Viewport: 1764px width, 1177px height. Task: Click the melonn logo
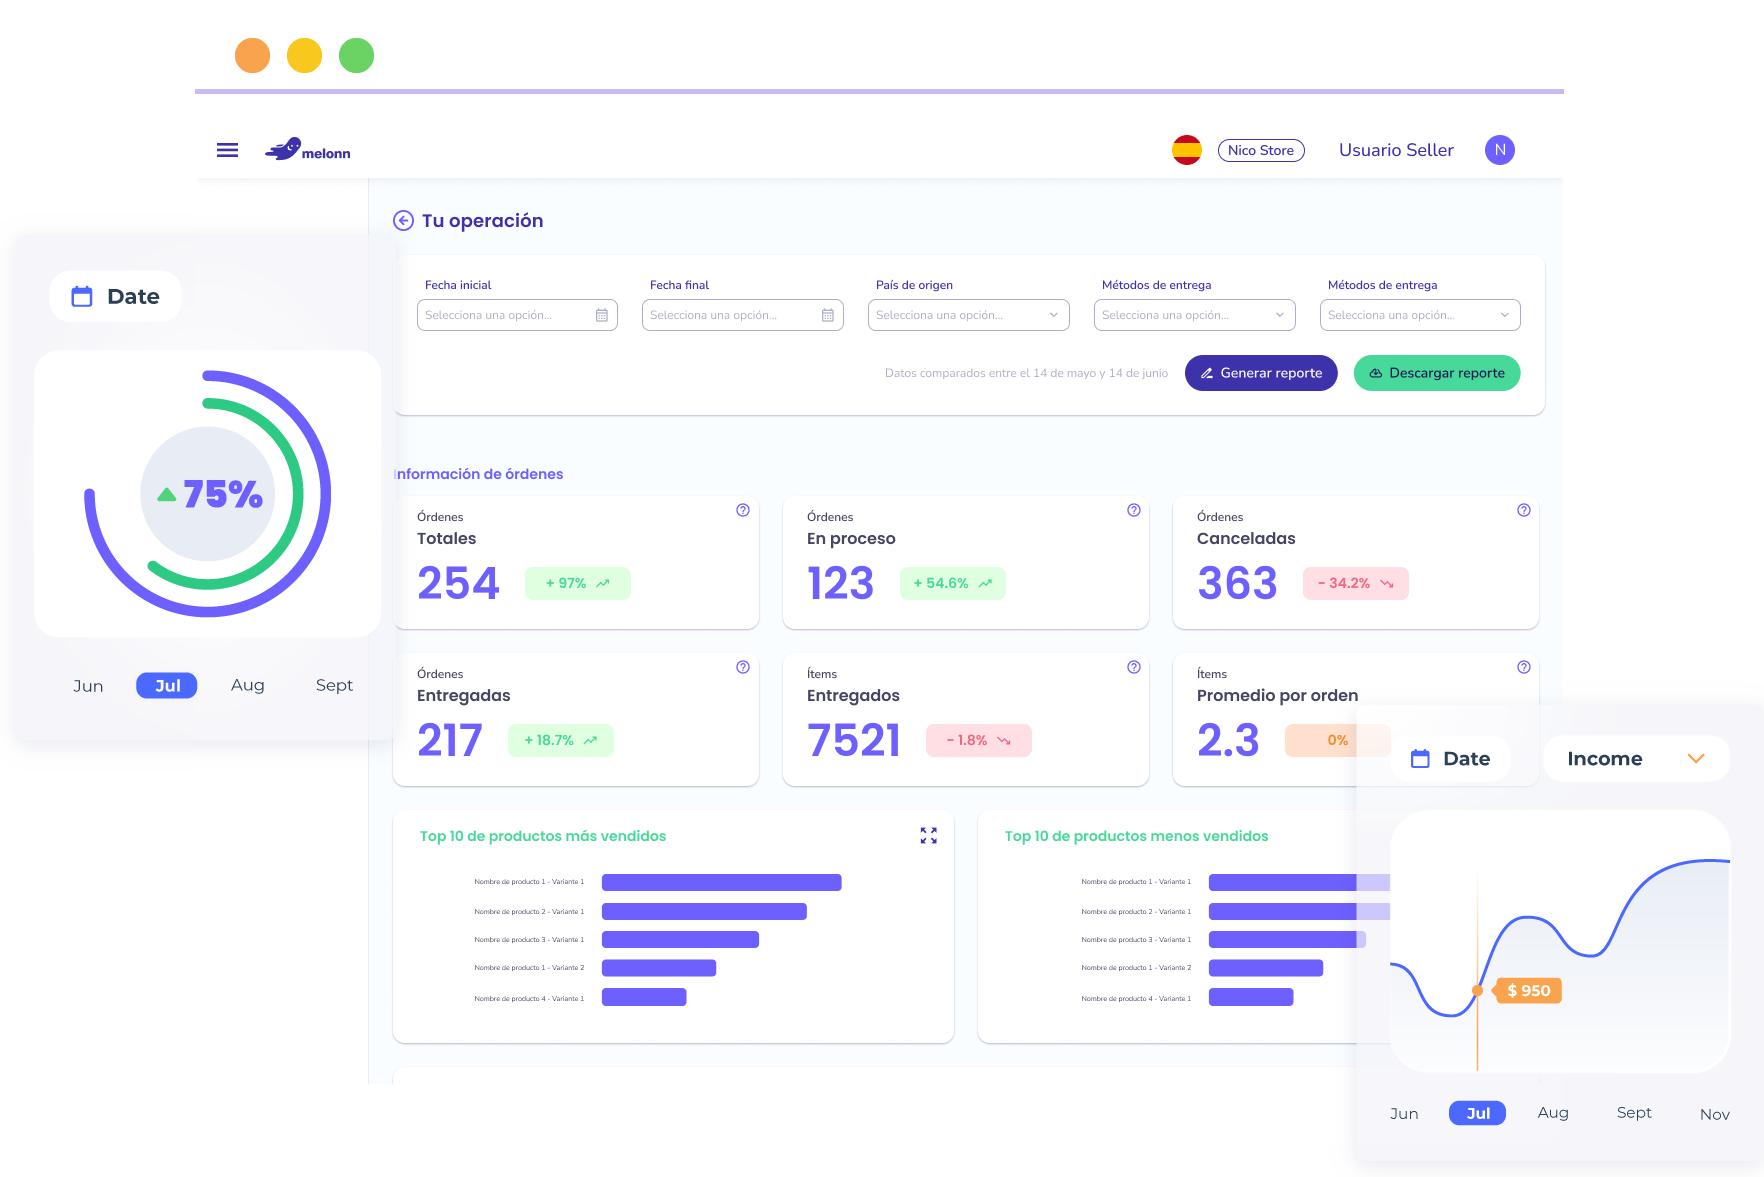308,150
